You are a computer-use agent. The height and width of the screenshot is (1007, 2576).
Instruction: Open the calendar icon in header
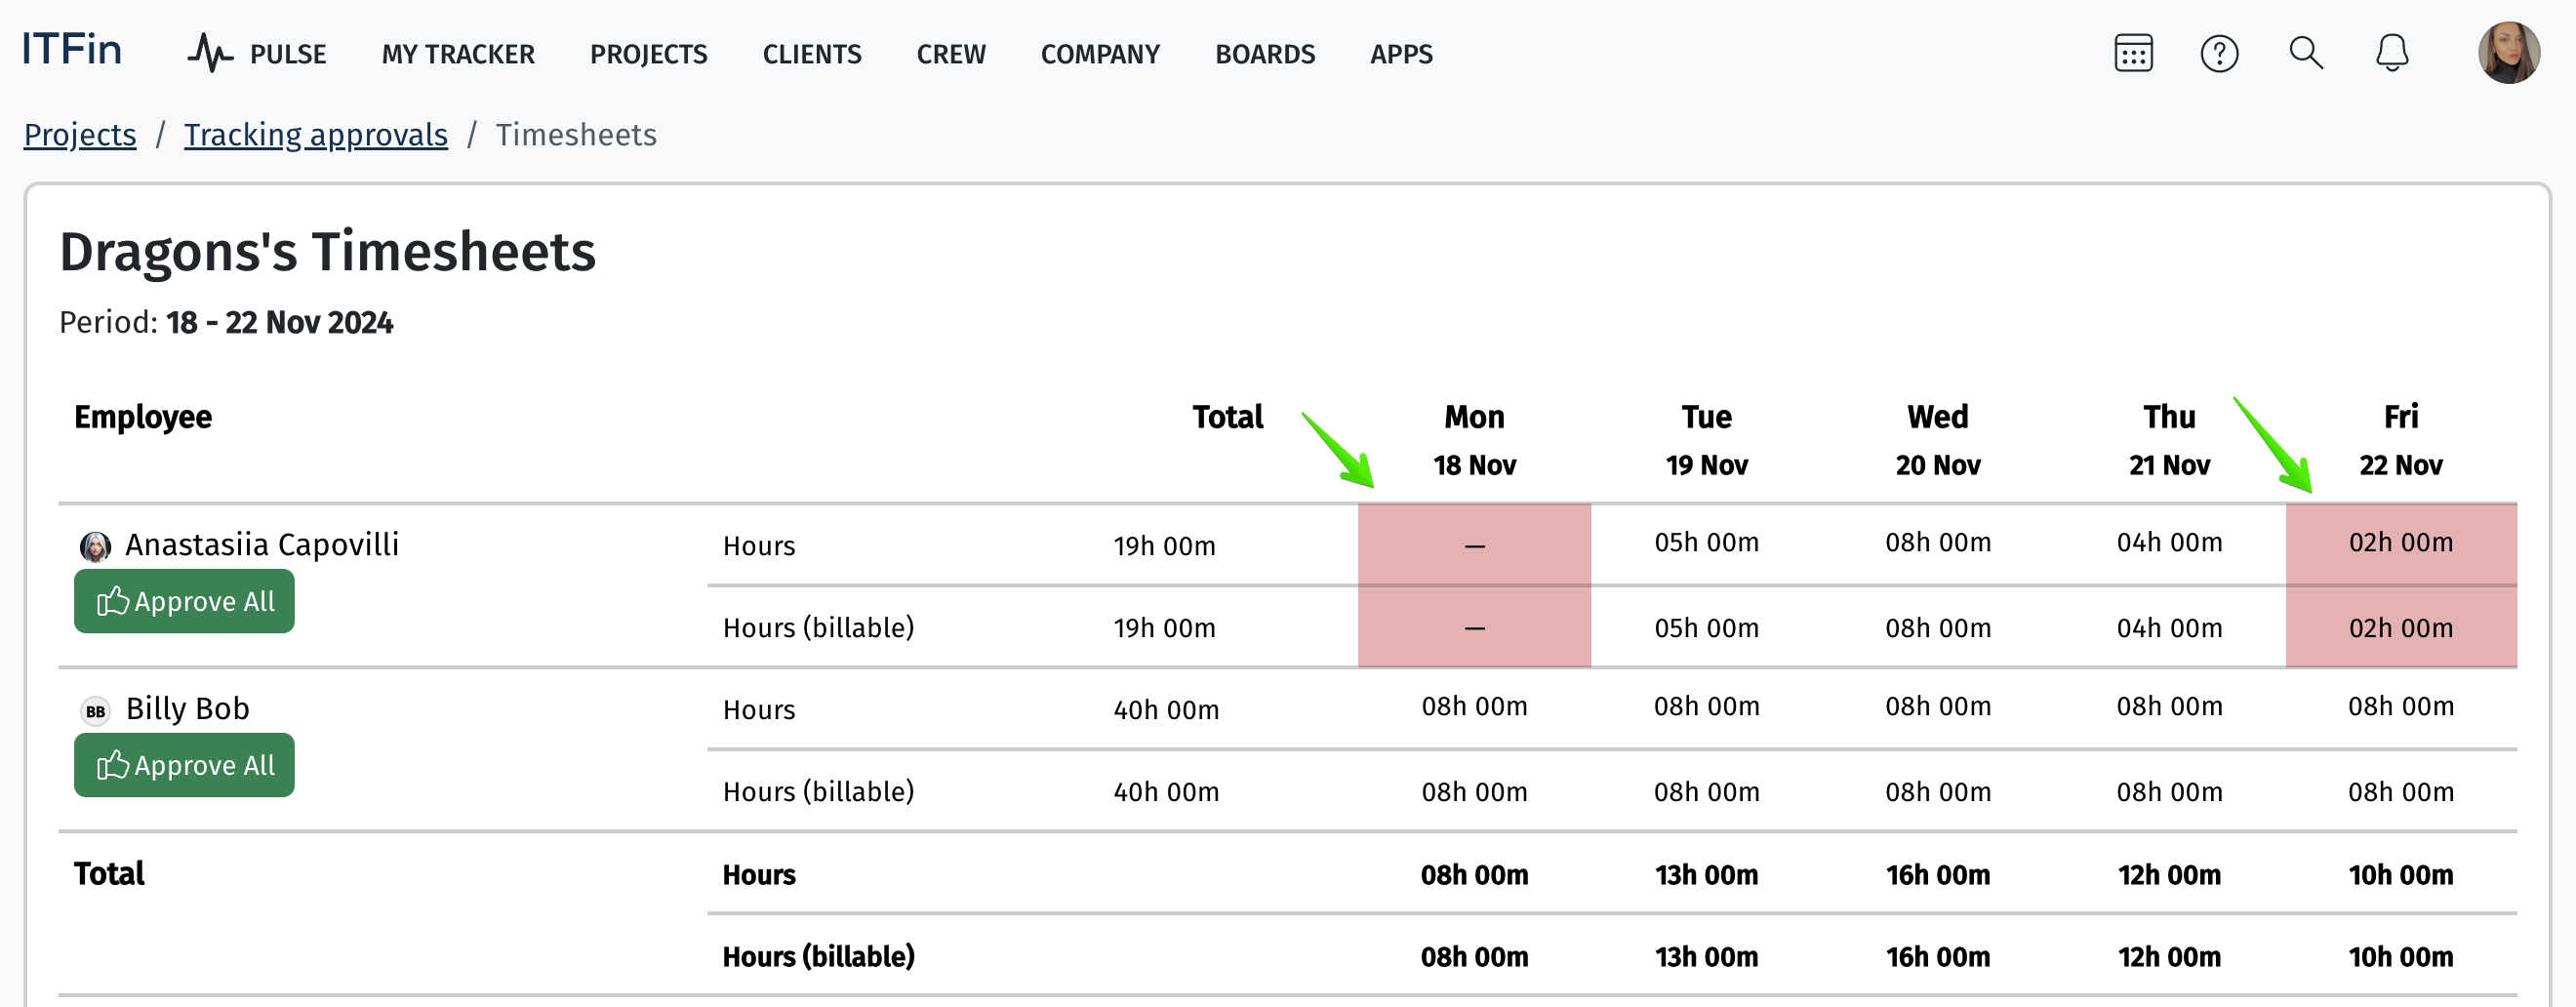click(2133, 53)
